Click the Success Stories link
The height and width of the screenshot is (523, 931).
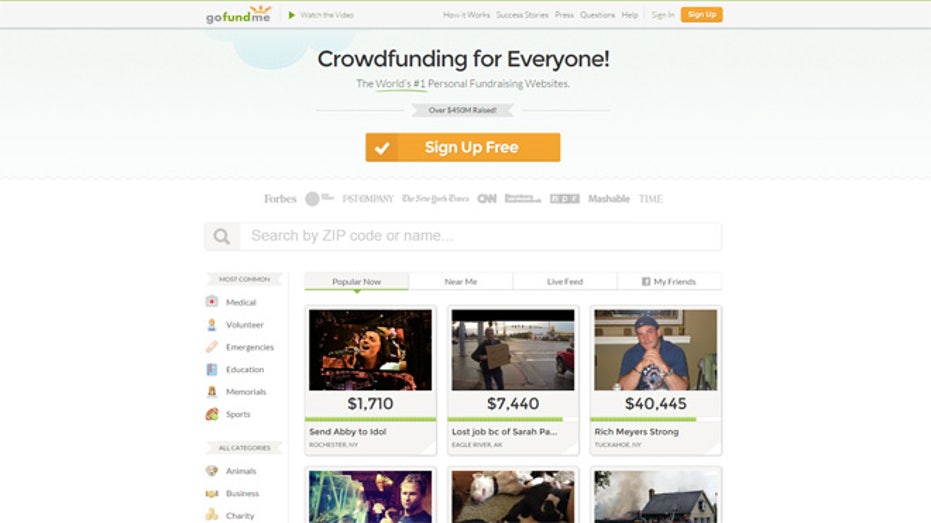coord(522,15)
